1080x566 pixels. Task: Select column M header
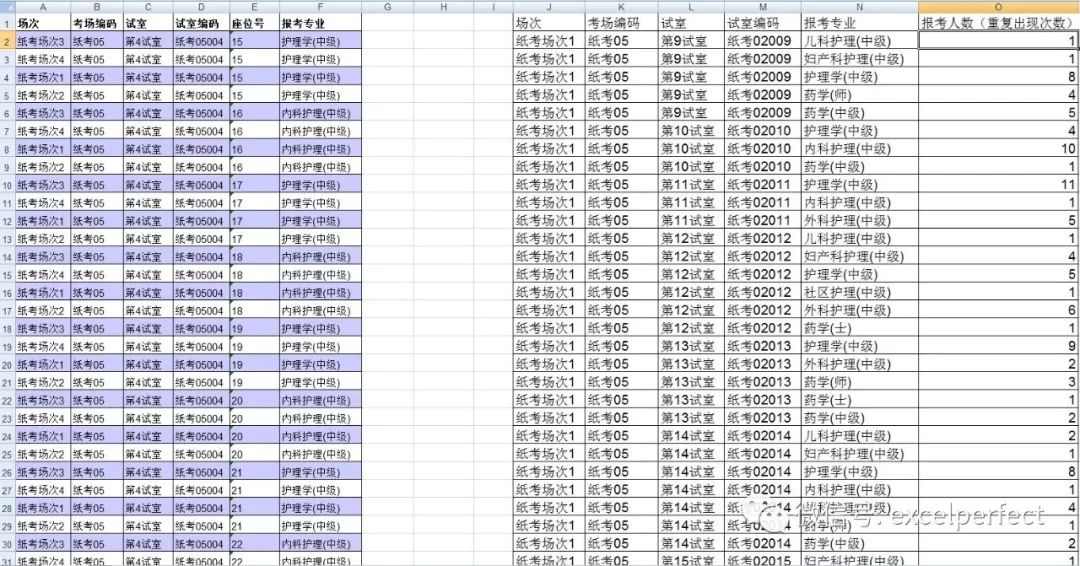[x=762, y=7]
